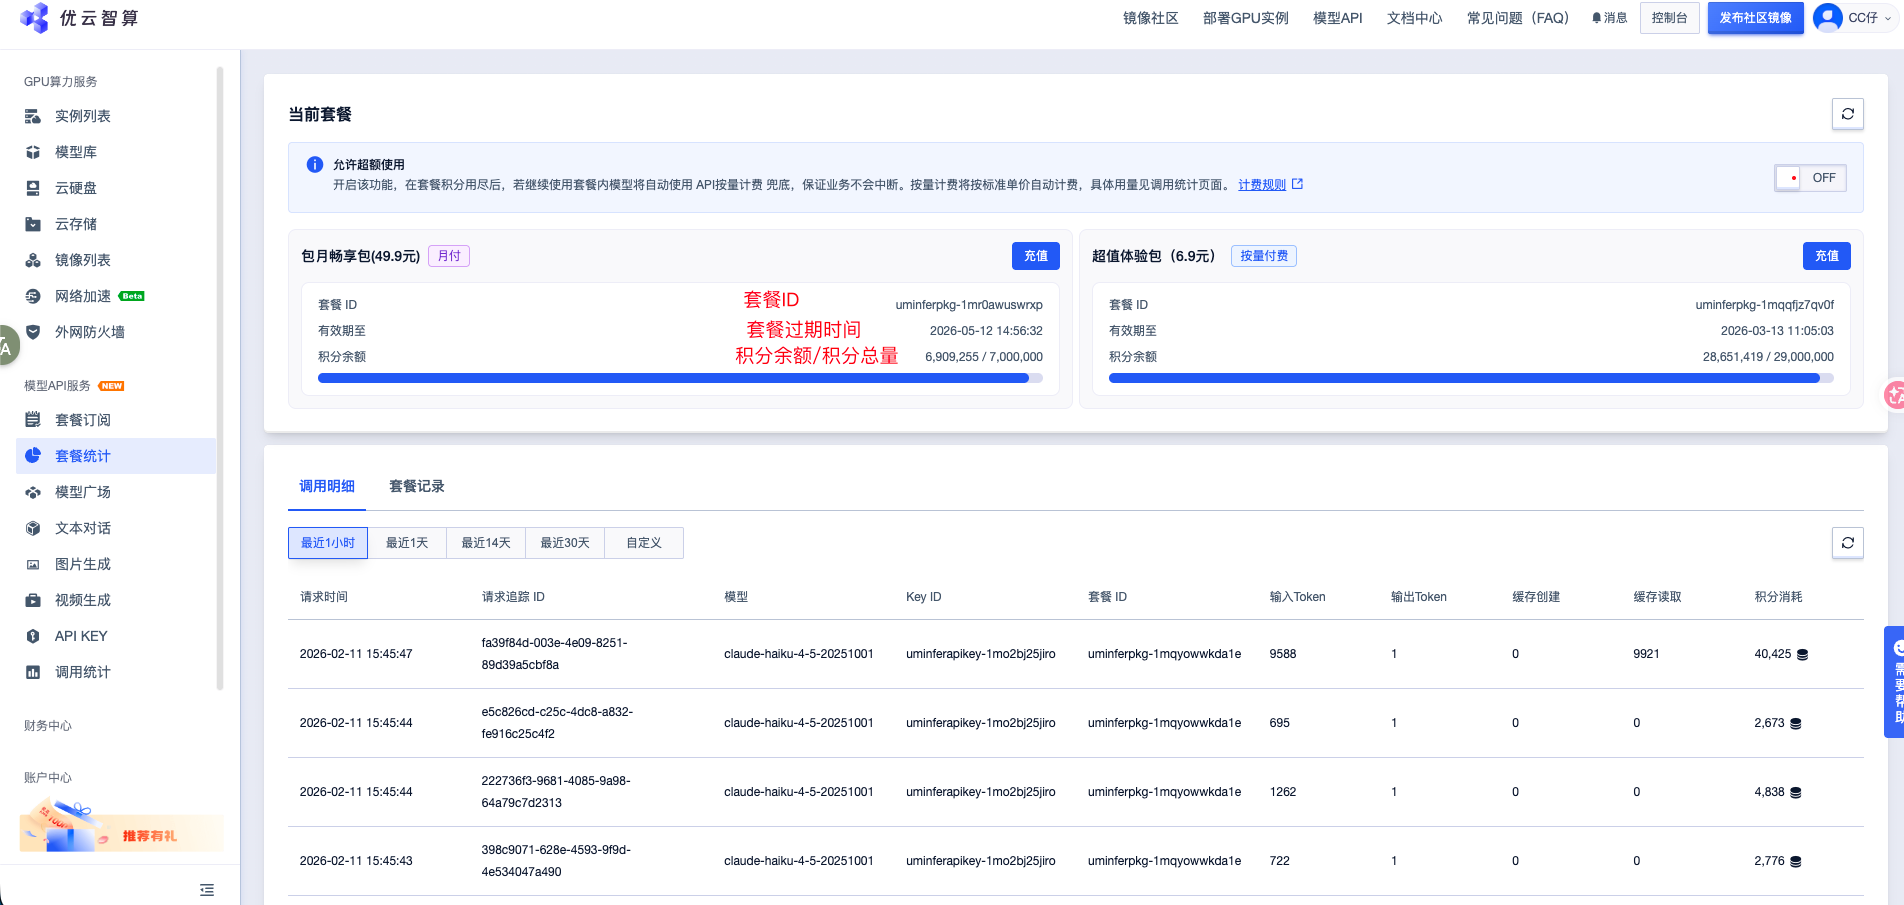Image resolution: width=1904 pixels, height=905 pixels.
Task: Open the API KEY sidebar icon
Action: coord(33,636)
